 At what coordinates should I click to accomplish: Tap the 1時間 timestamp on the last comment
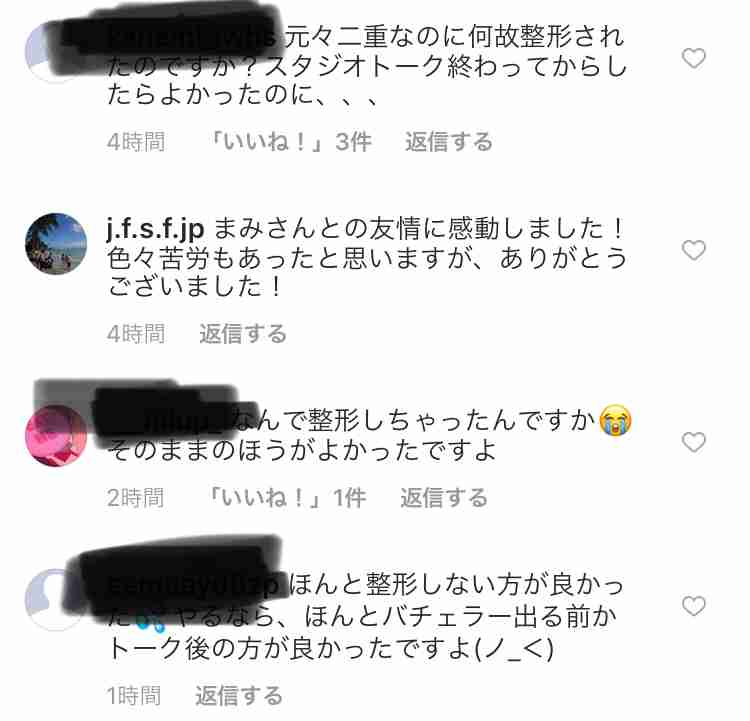coord(133,696)
